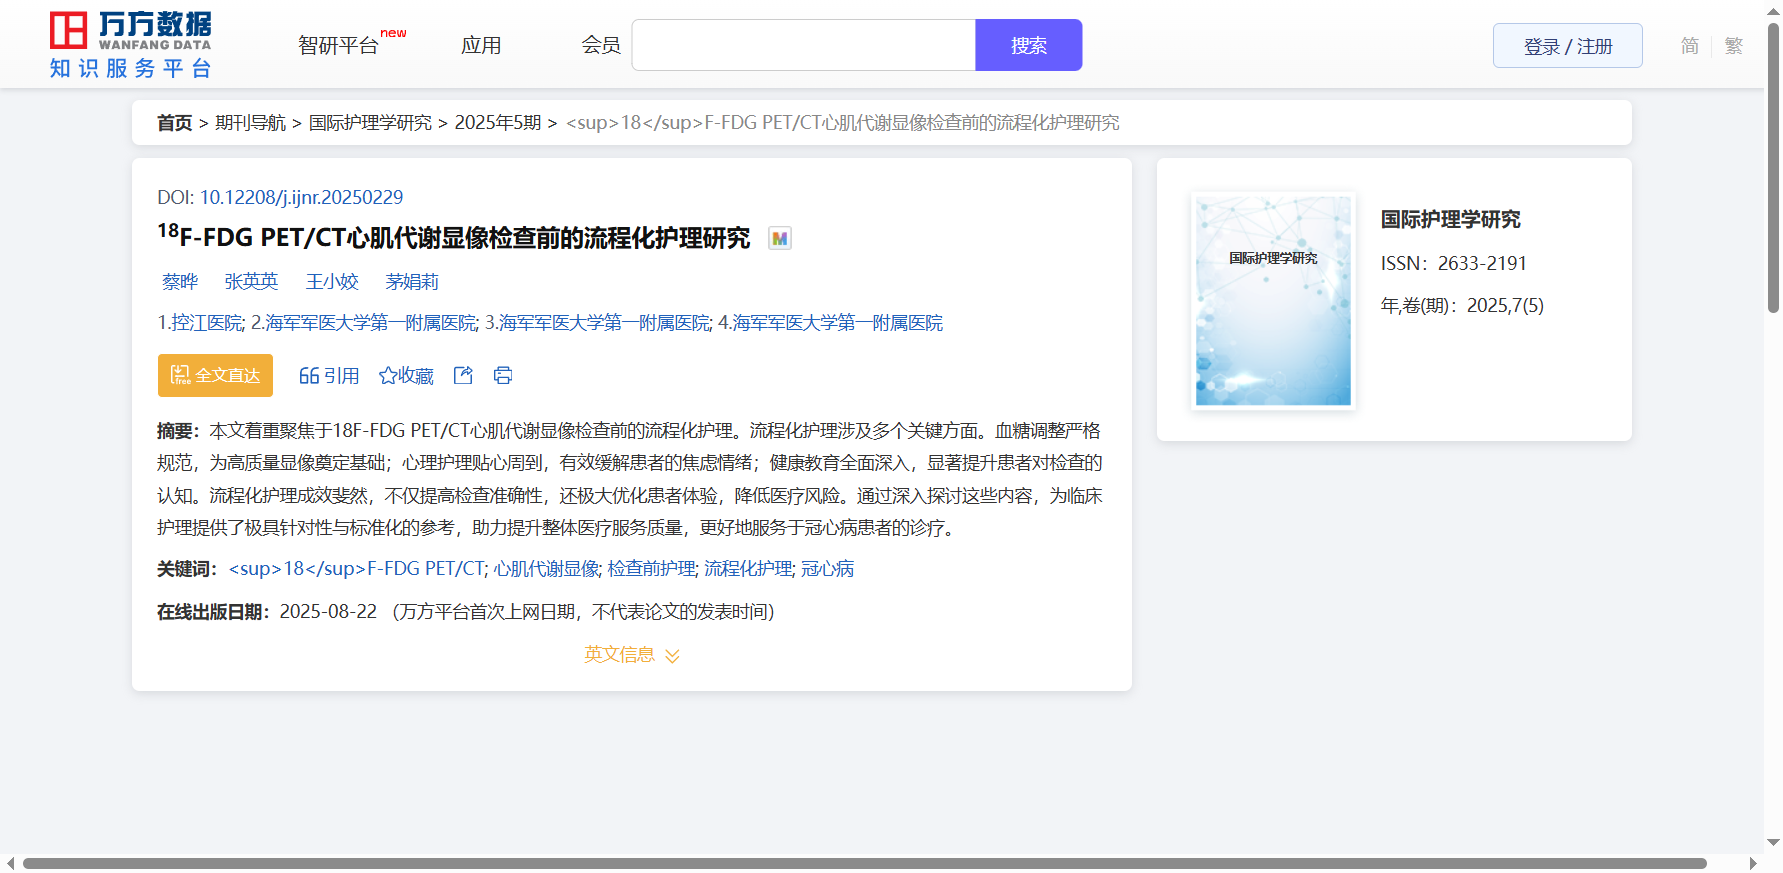Click the scroll down arrow on vertical scrollbar
Image resolution: width=1783 pixels, height=873 pixels.
pos(1773,843)
